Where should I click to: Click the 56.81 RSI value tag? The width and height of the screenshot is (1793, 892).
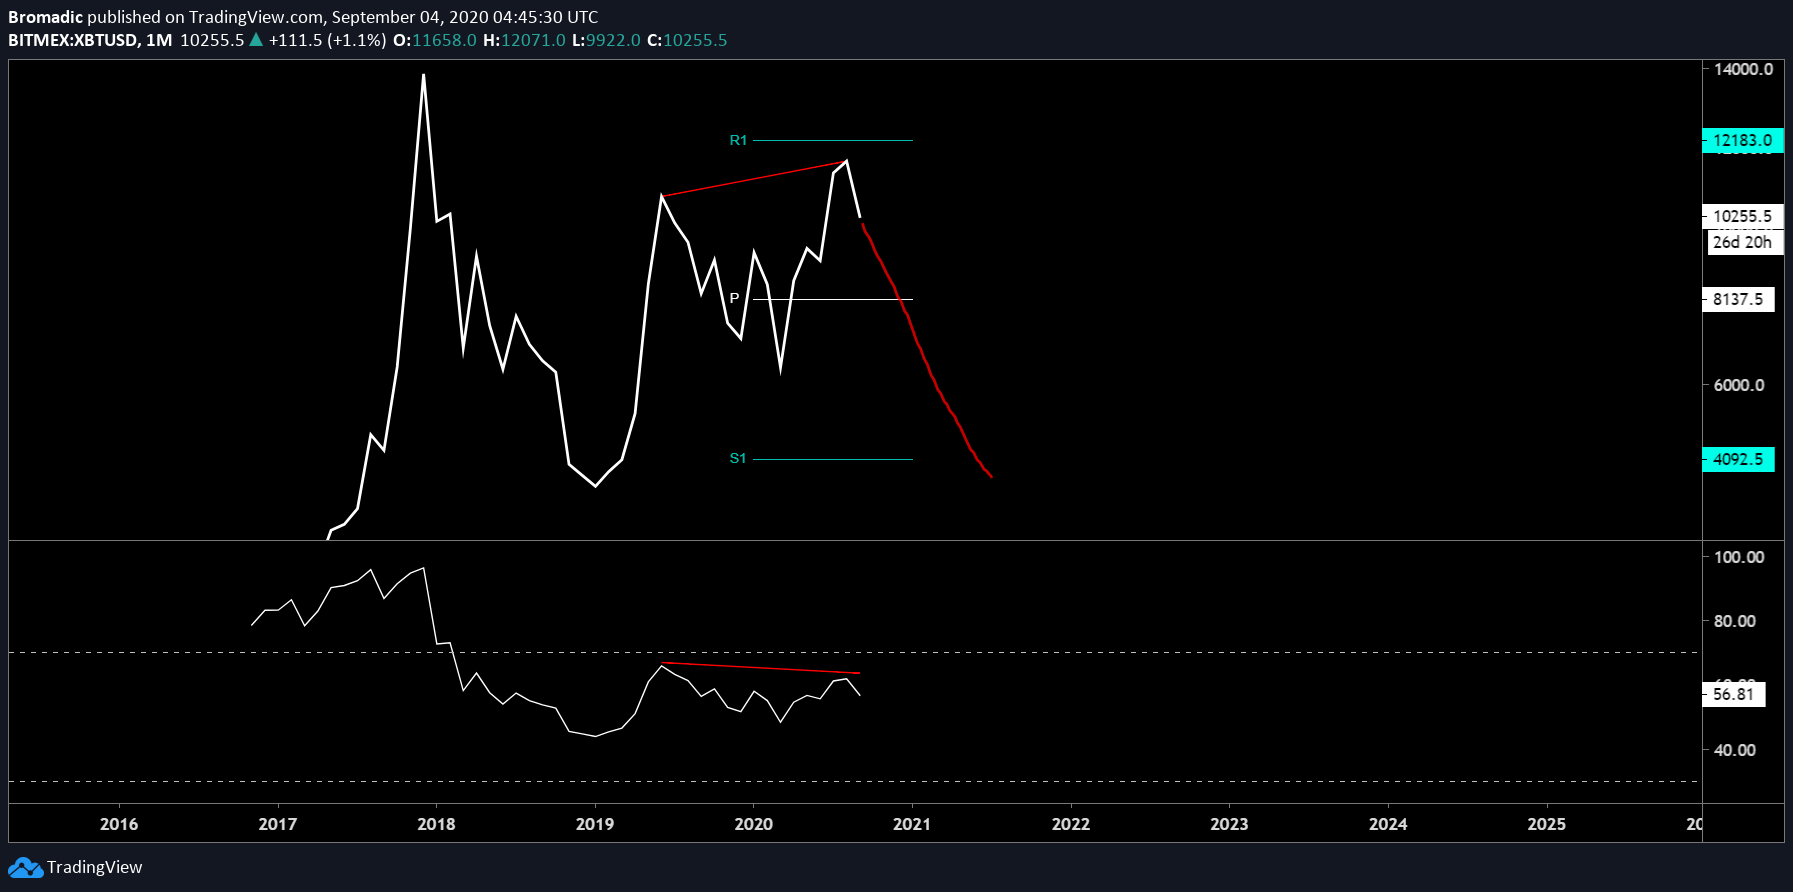click(1734, 694)
